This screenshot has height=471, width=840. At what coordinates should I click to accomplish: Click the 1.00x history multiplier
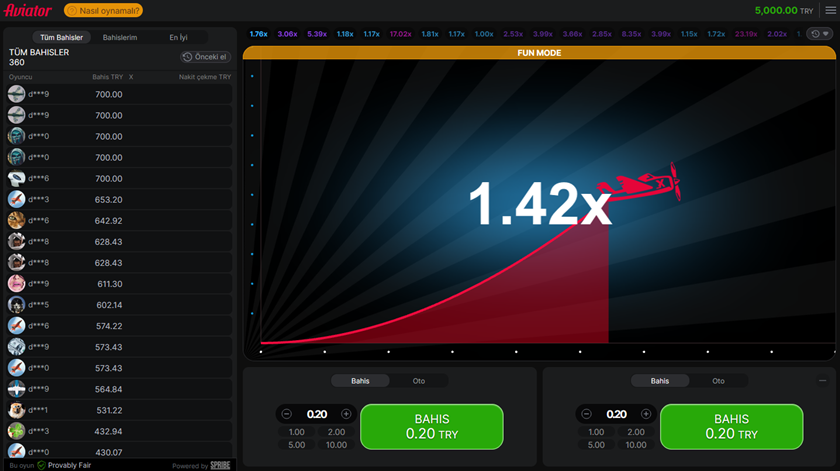pos(484,34)
